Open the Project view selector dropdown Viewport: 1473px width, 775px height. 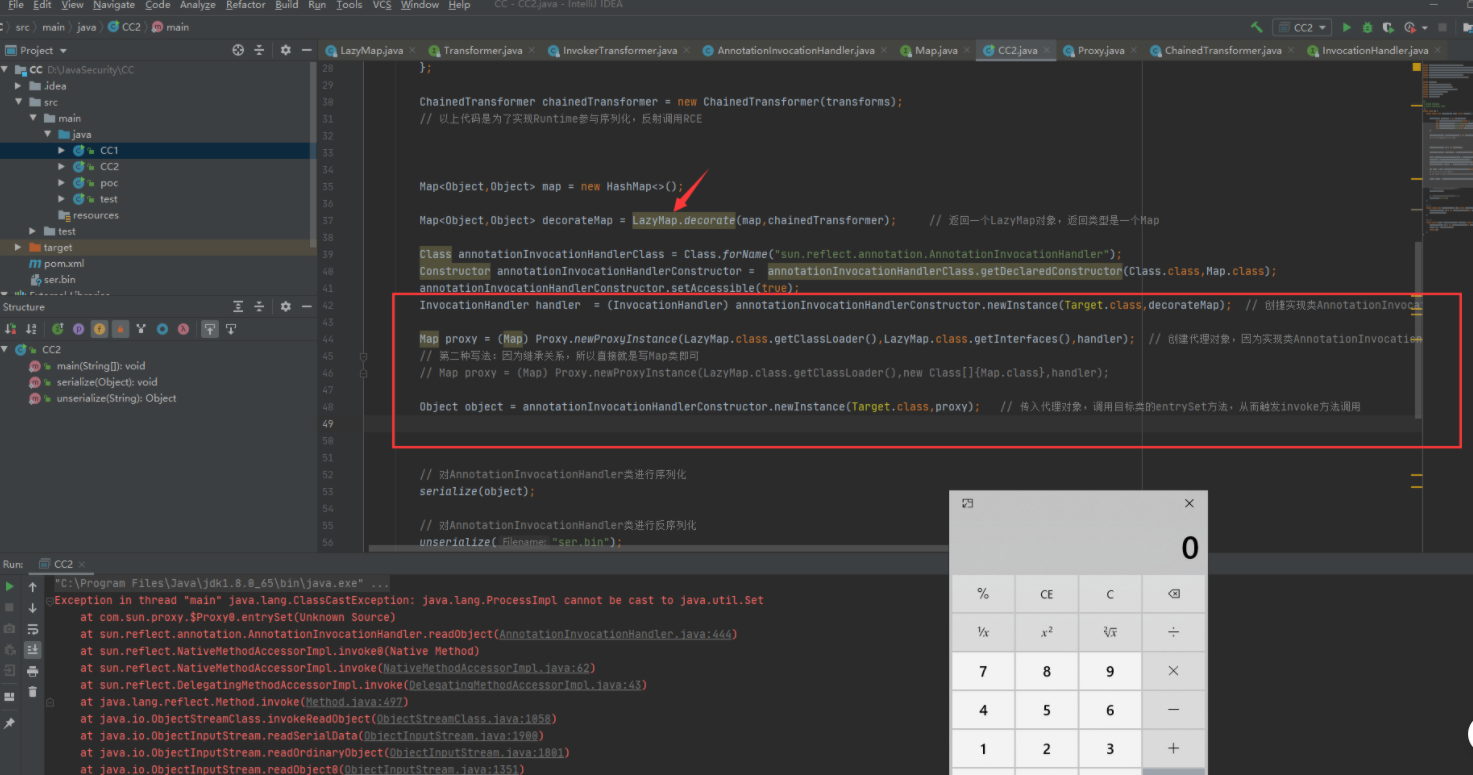coord(37,50)
